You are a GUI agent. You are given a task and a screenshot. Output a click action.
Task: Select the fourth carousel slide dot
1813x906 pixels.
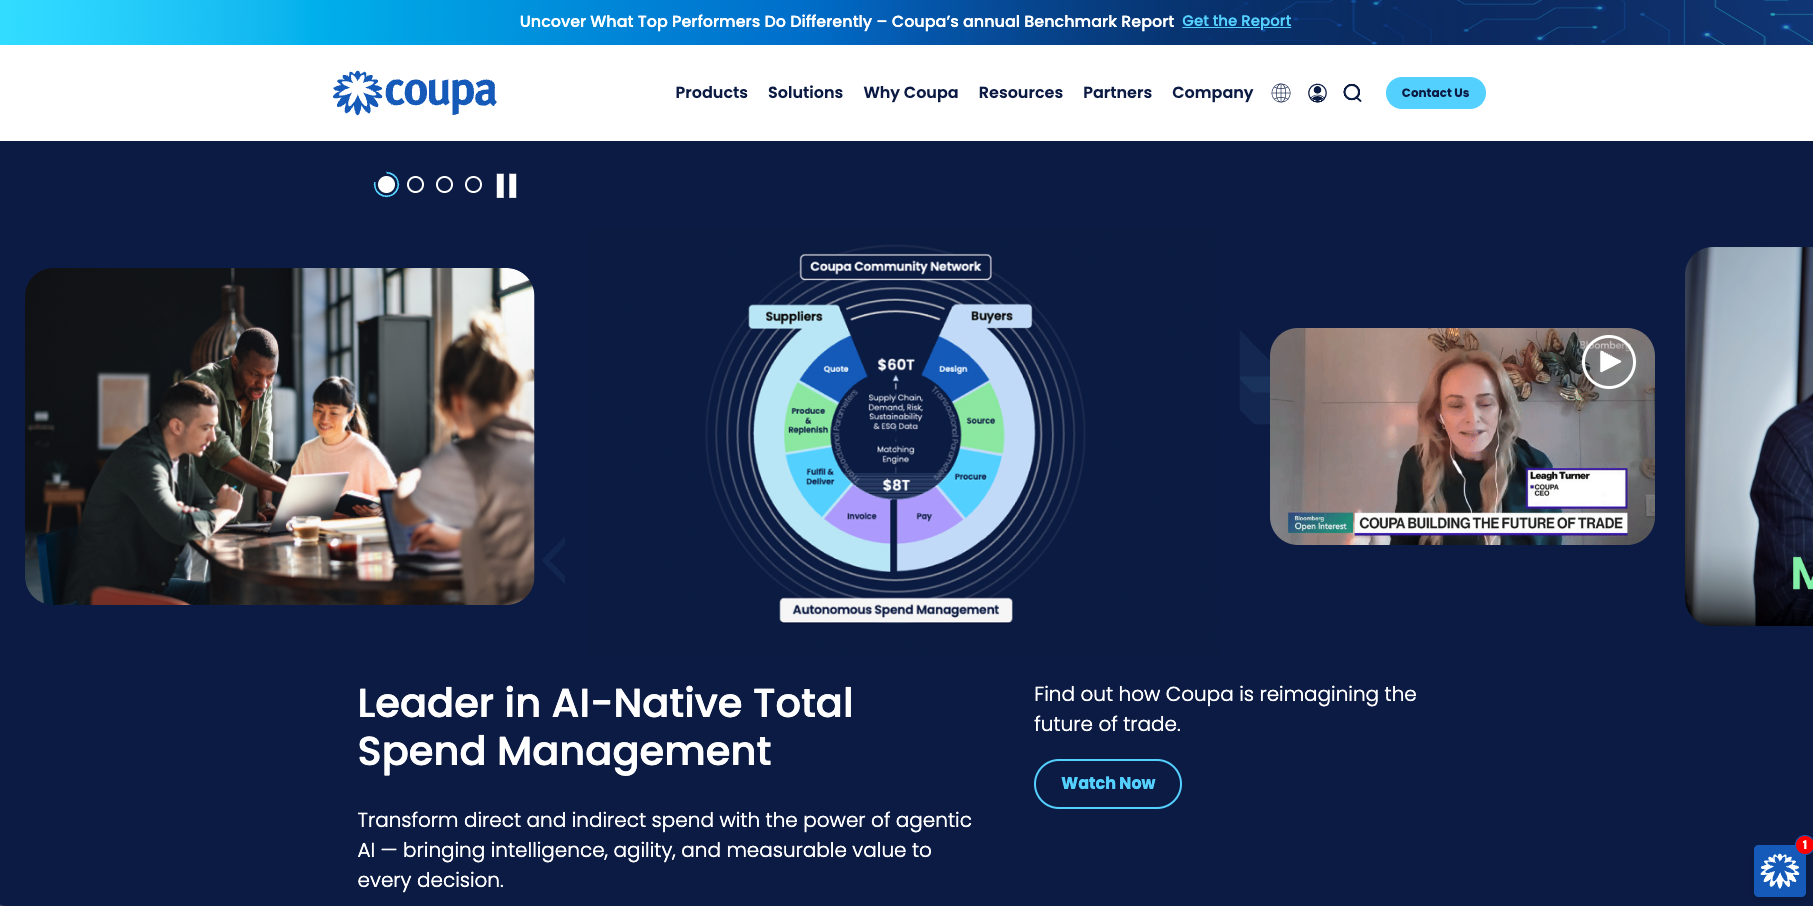tap(474, 185)
